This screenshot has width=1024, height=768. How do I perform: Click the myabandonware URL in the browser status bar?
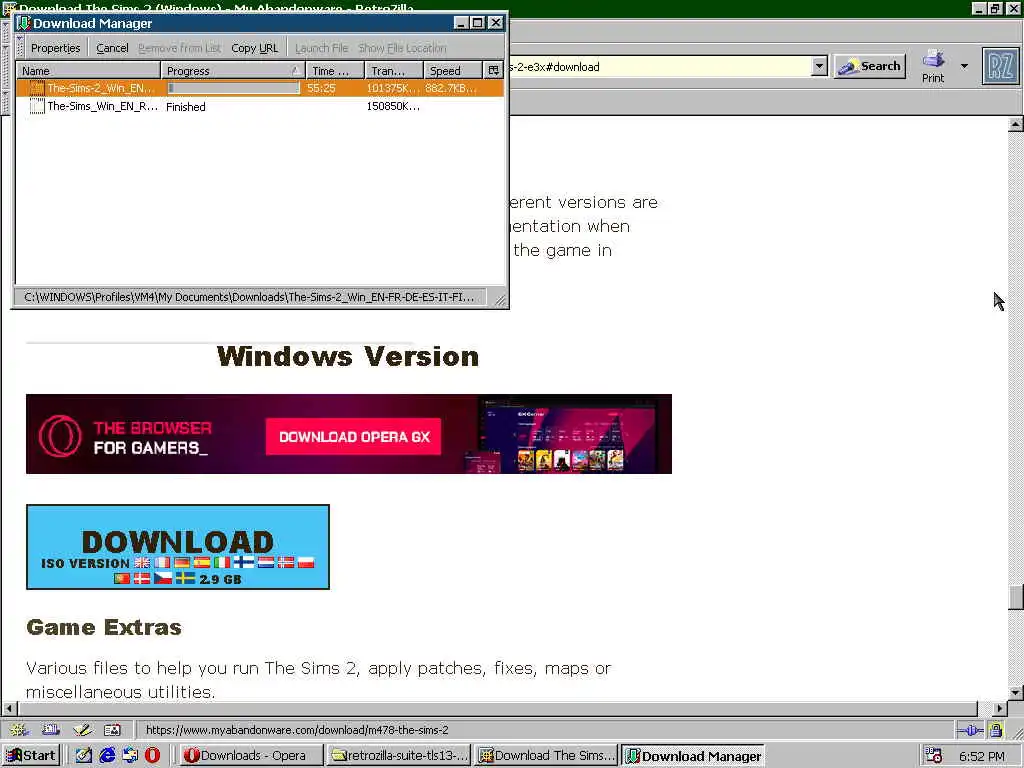pyautogui.click(x=296, y=729)
